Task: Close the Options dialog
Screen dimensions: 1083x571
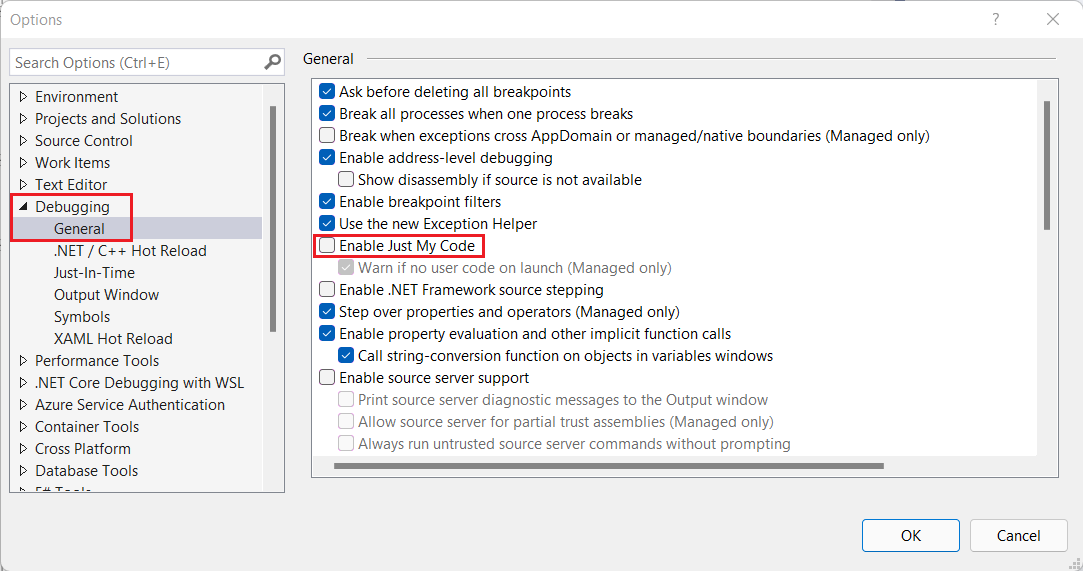Action: [x=1052, y=19]
